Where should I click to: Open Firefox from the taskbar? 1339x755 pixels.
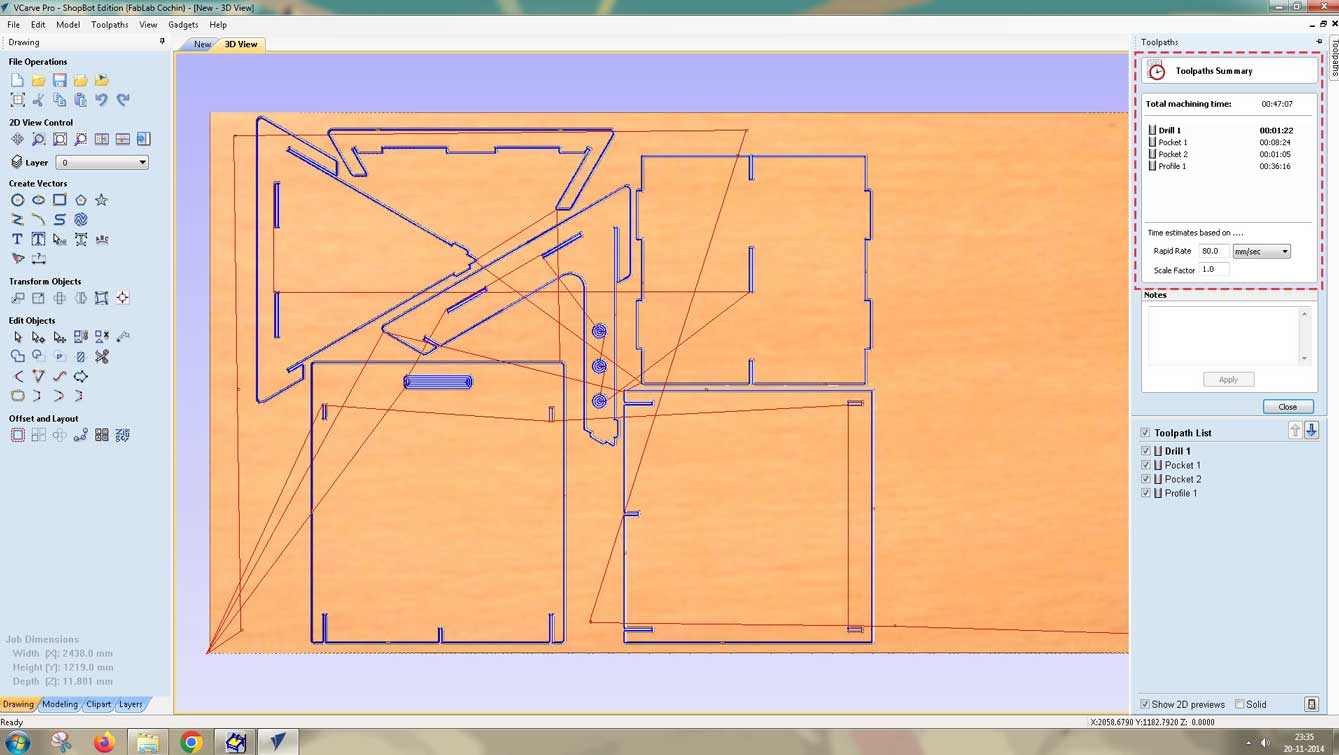[x=104, y=742]
